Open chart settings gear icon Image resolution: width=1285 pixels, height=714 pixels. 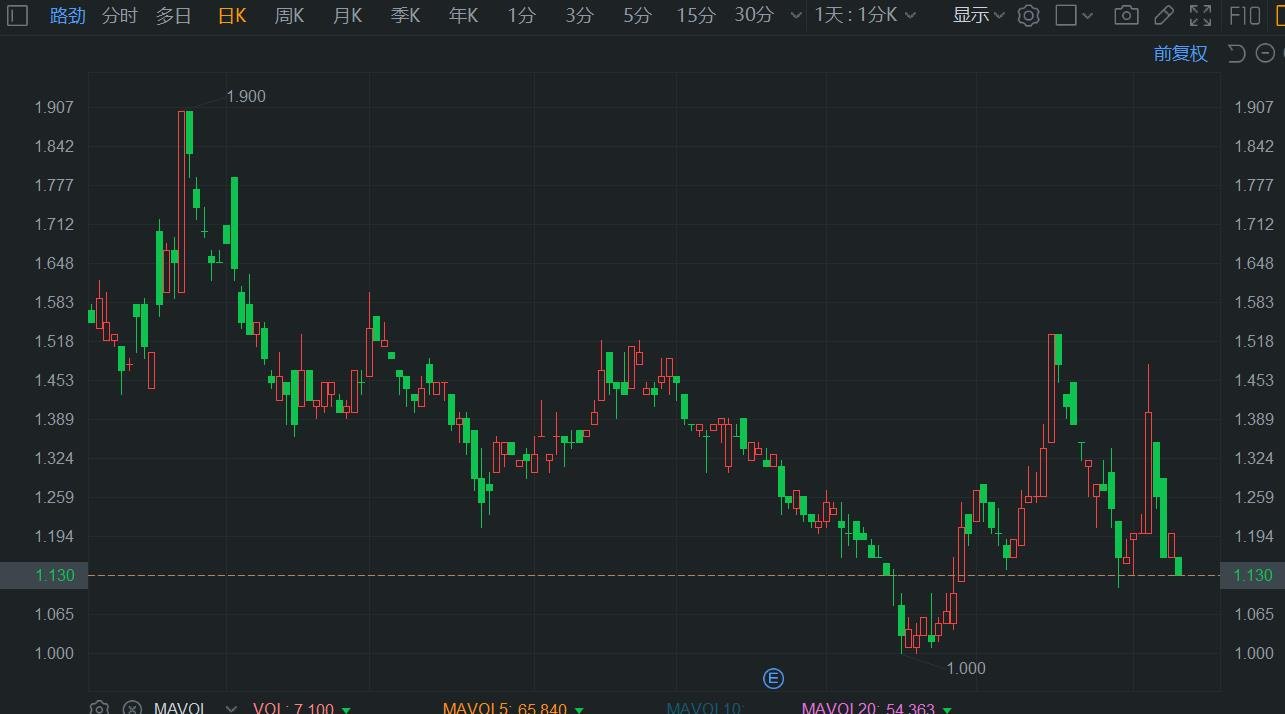(1028, 15)
